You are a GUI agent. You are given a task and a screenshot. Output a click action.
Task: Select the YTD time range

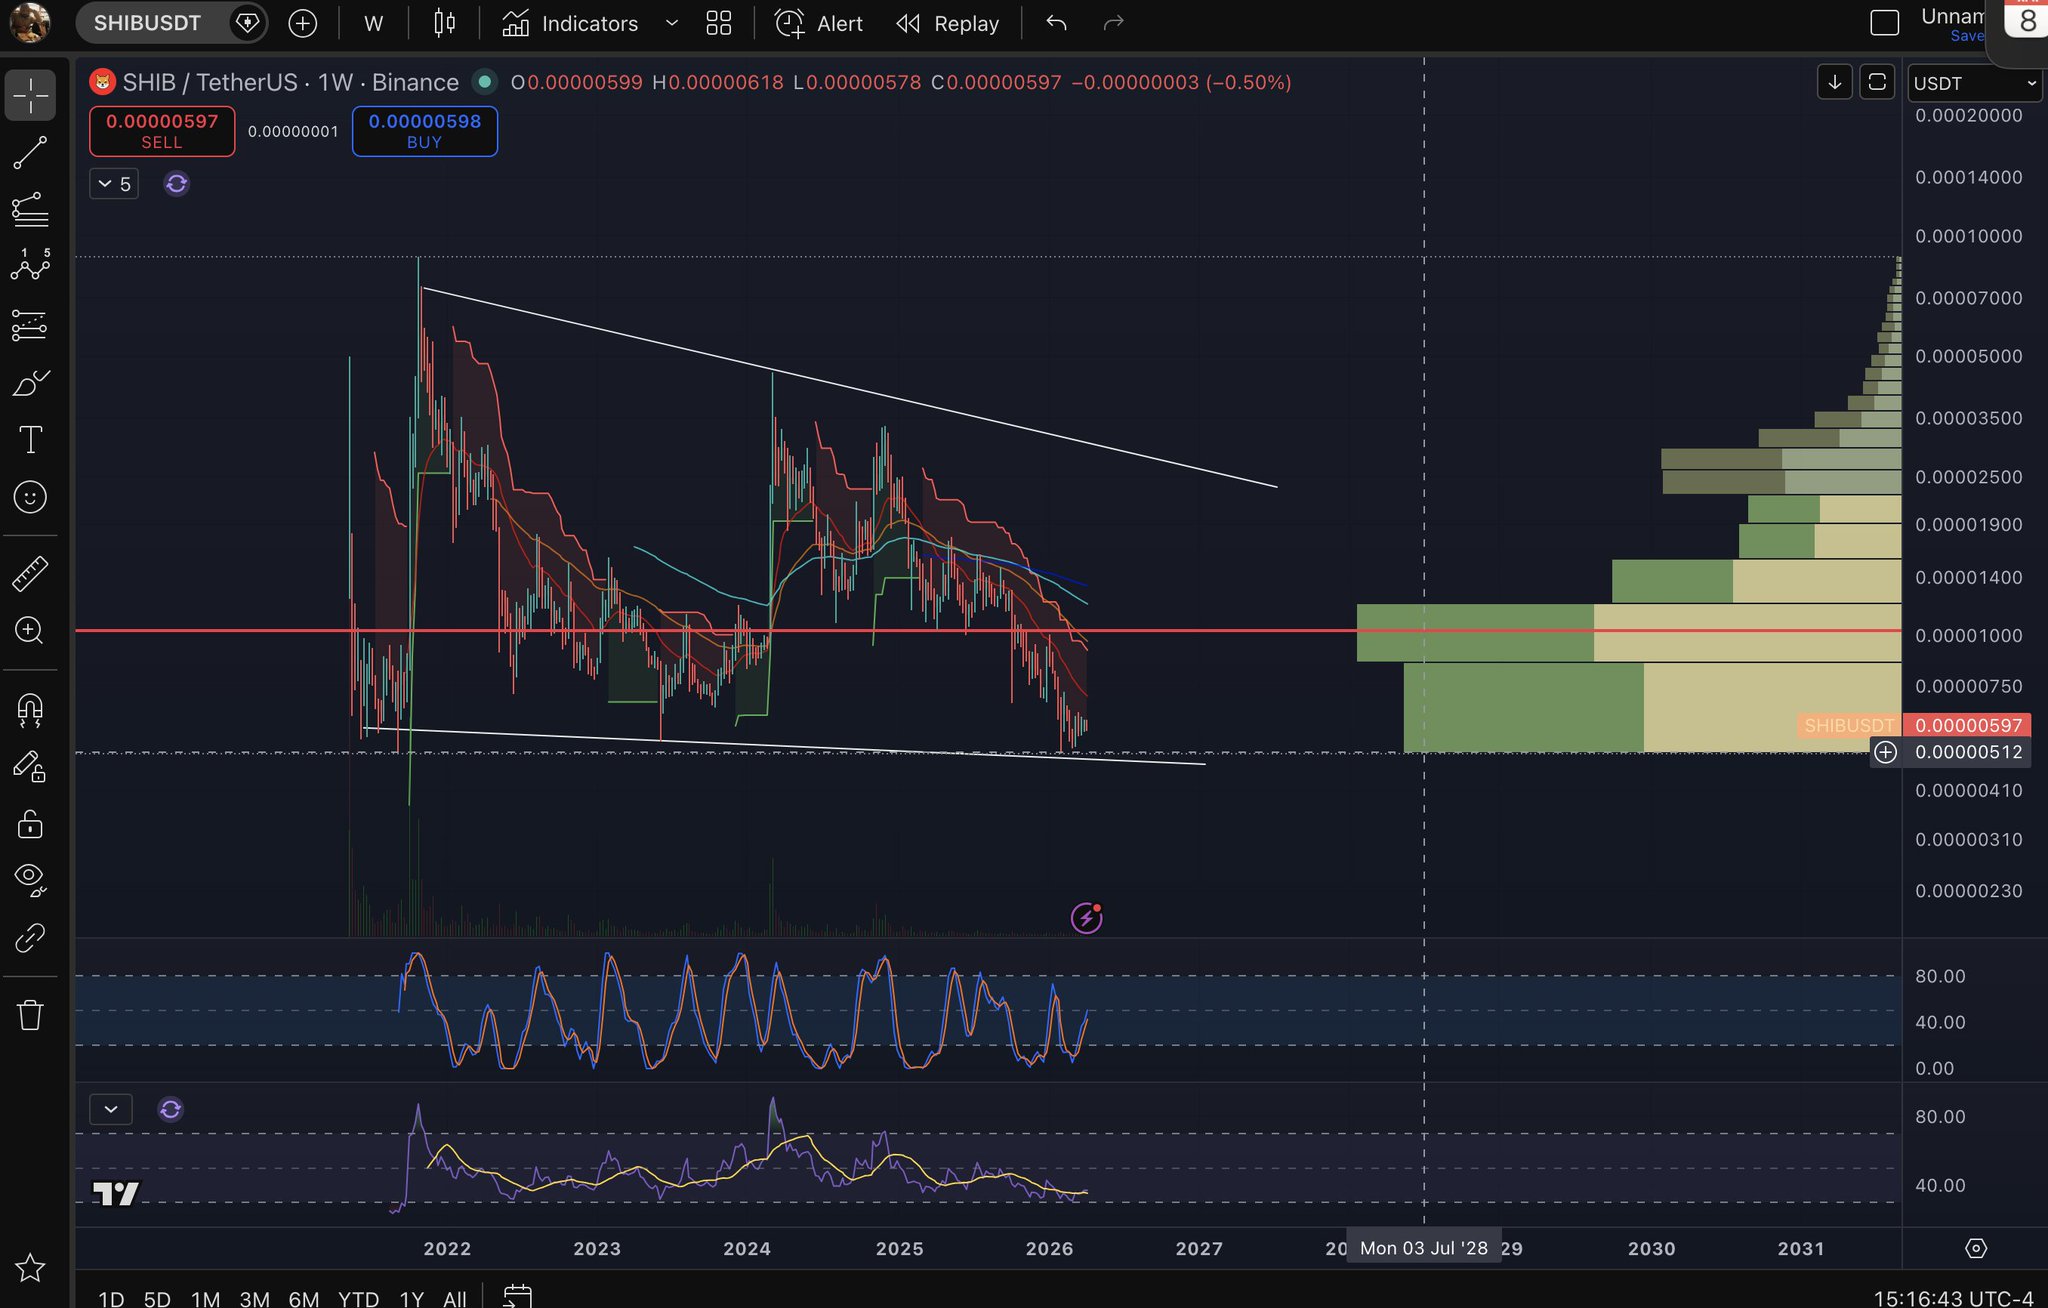click(358, 1298)
